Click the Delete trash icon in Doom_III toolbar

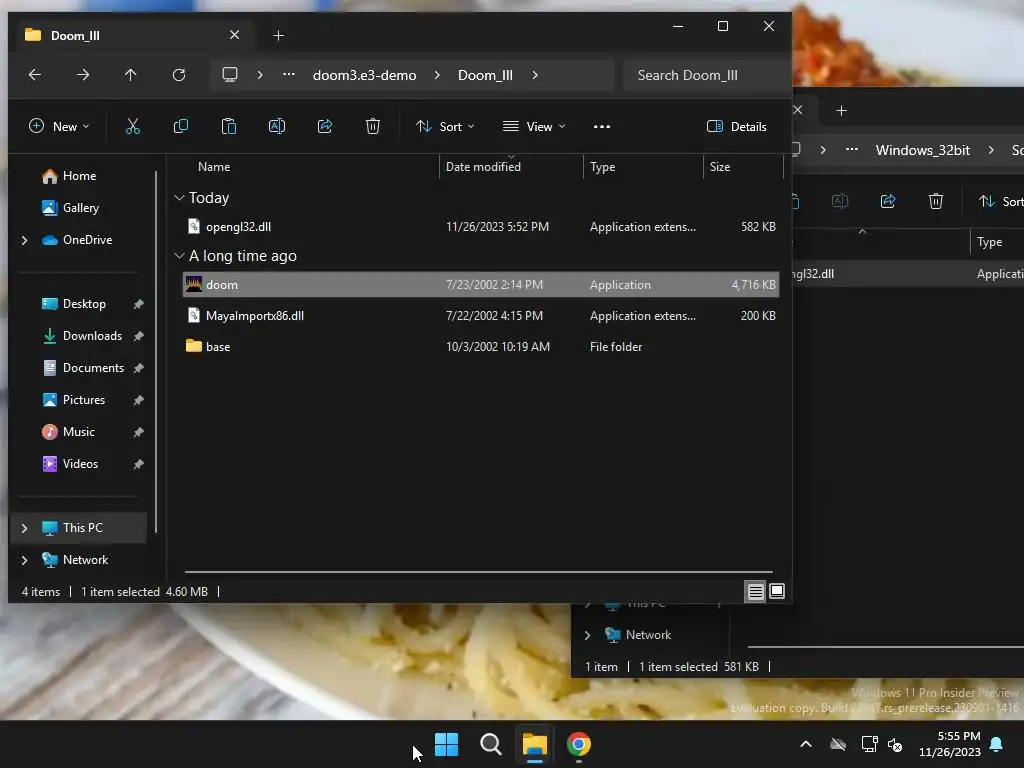(x=373, y=126)
